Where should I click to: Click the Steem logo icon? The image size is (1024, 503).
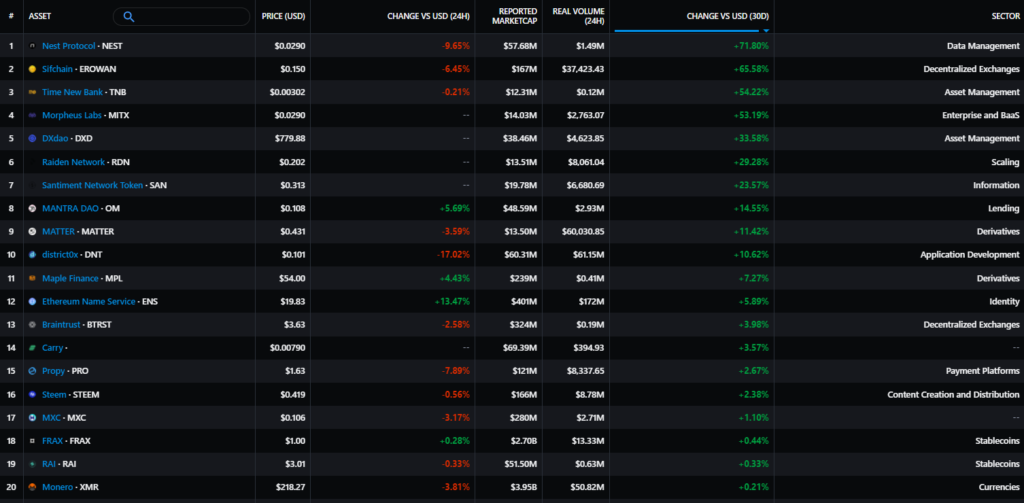coord(32,394)
